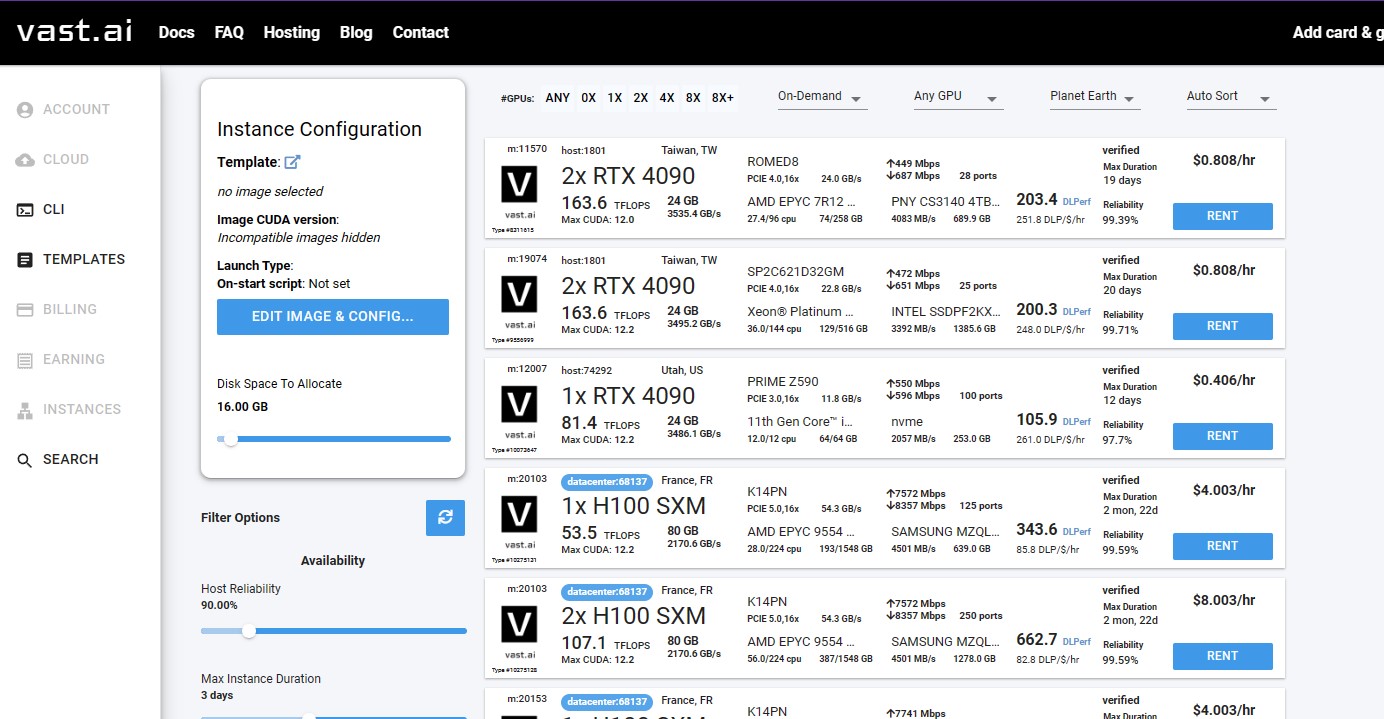The height and width of the screenshot is (719, 1384).
Task: Switch to the Hosting page
Action: [291, 32]
